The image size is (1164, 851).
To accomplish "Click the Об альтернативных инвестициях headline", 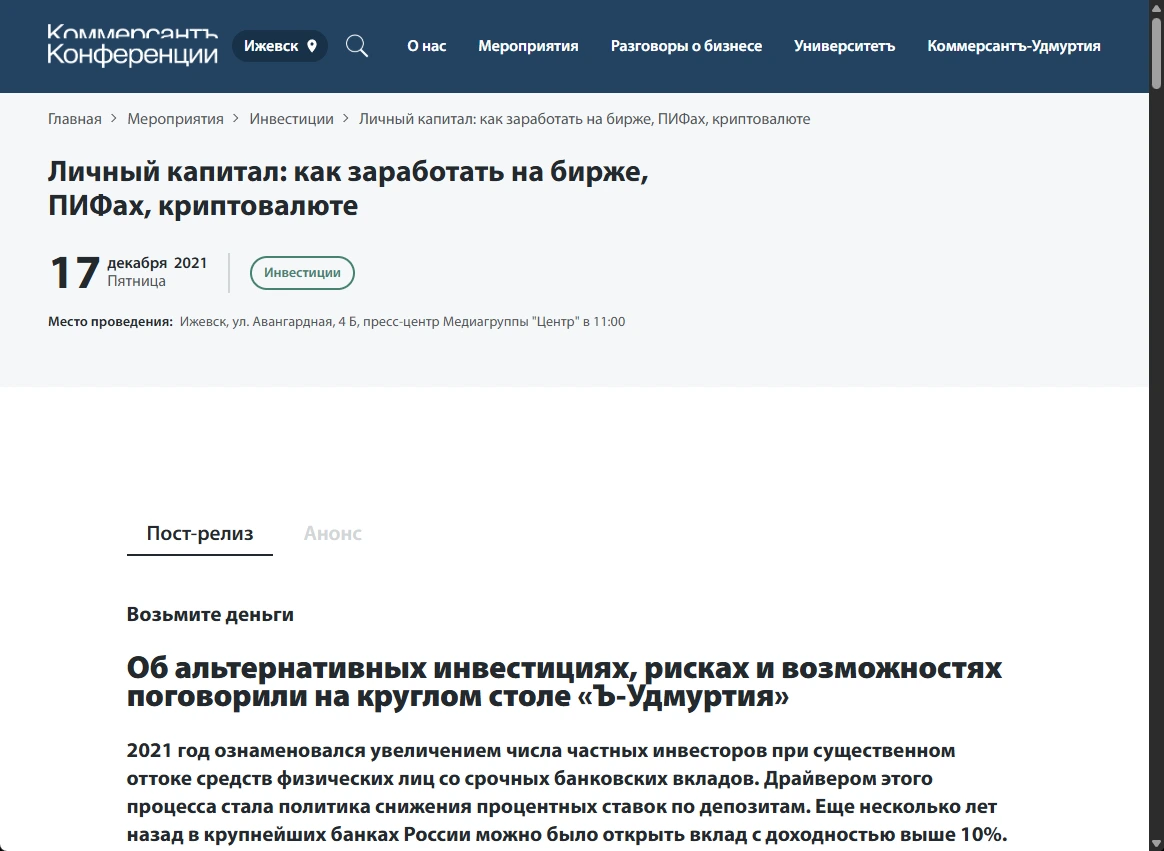I will click(x=564, y=682).
